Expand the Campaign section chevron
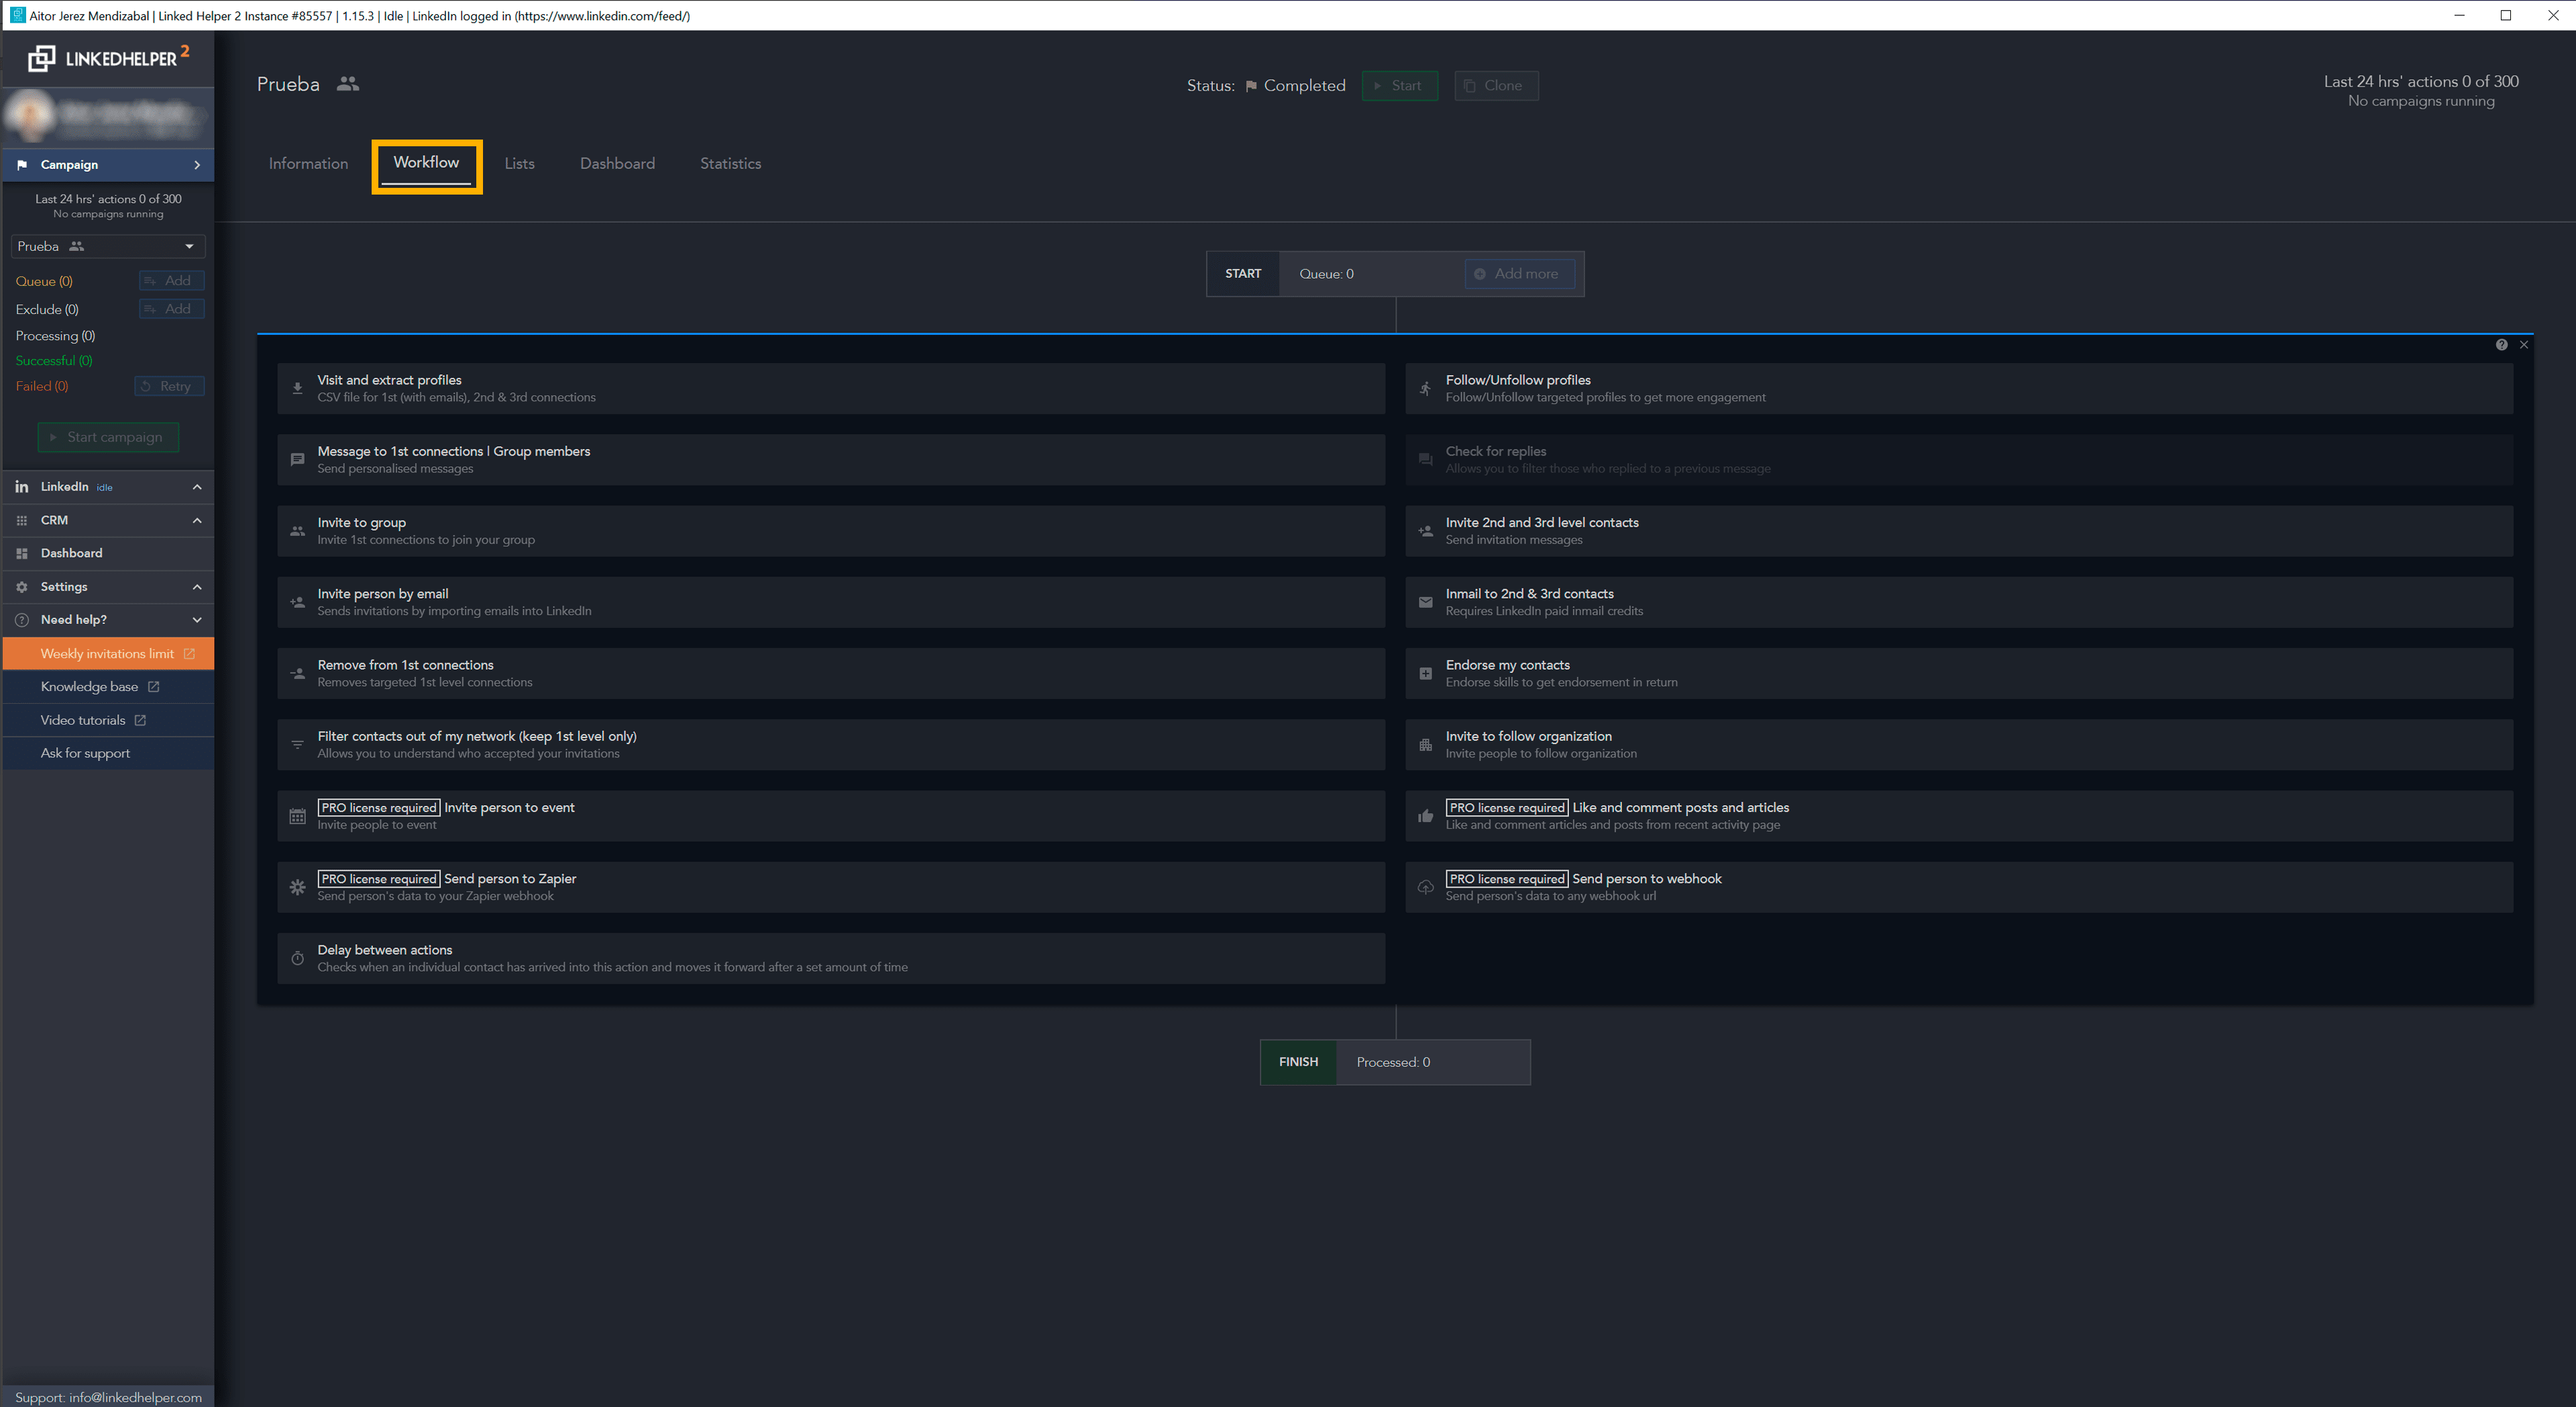2576x1407 pixels. (x=197, y=165)
